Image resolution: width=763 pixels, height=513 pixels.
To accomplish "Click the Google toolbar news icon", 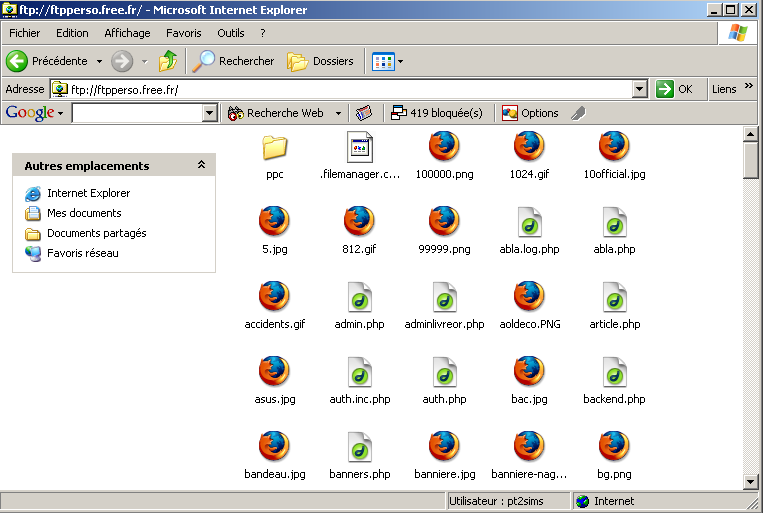I will click(x=364, y=113).
